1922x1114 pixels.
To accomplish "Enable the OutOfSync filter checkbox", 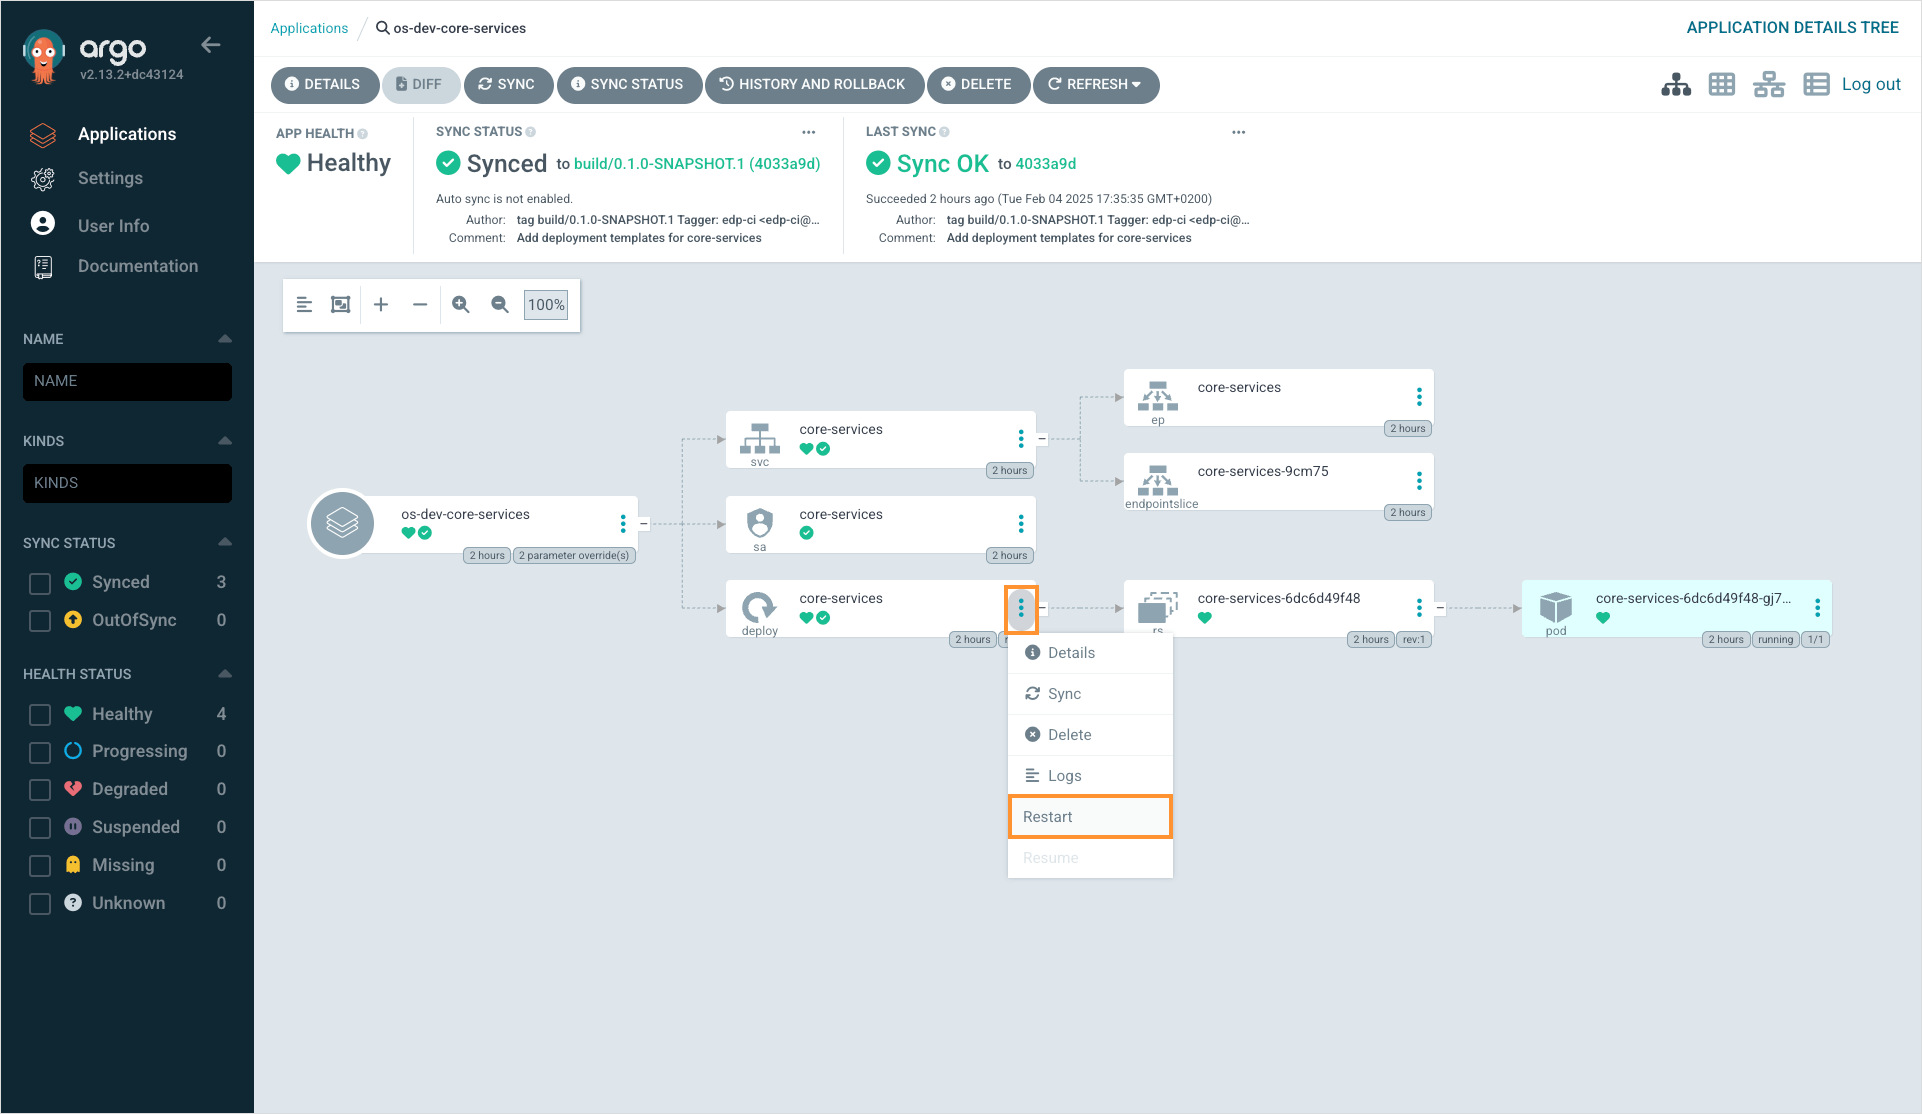I will point(40,621).
